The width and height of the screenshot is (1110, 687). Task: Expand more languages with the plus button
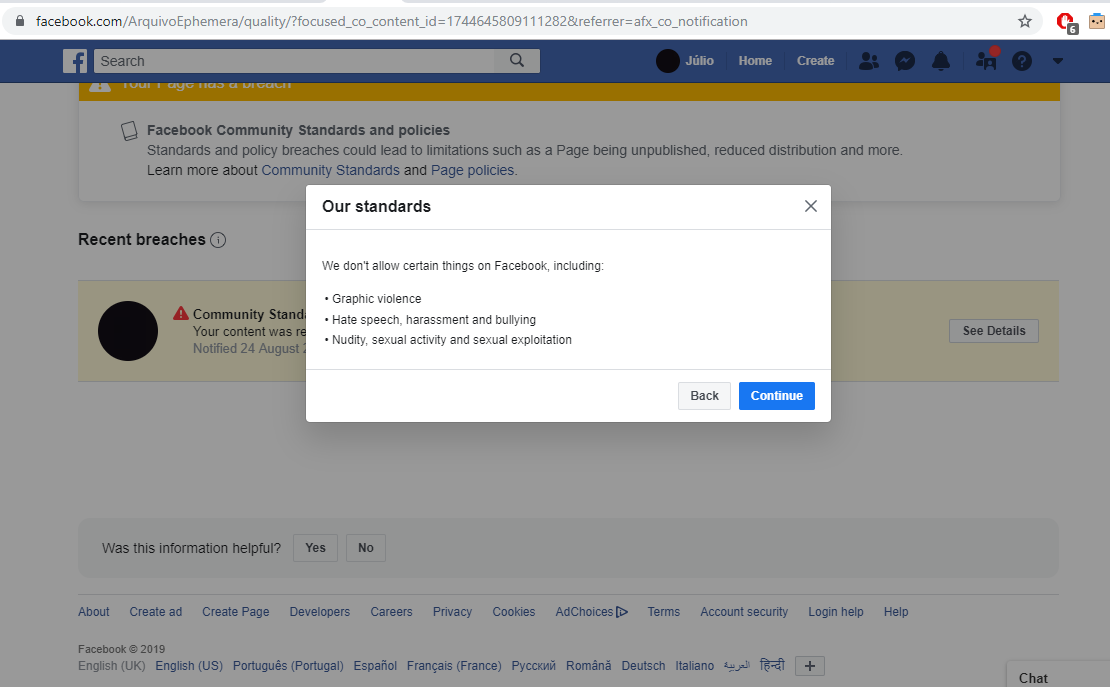809,666
